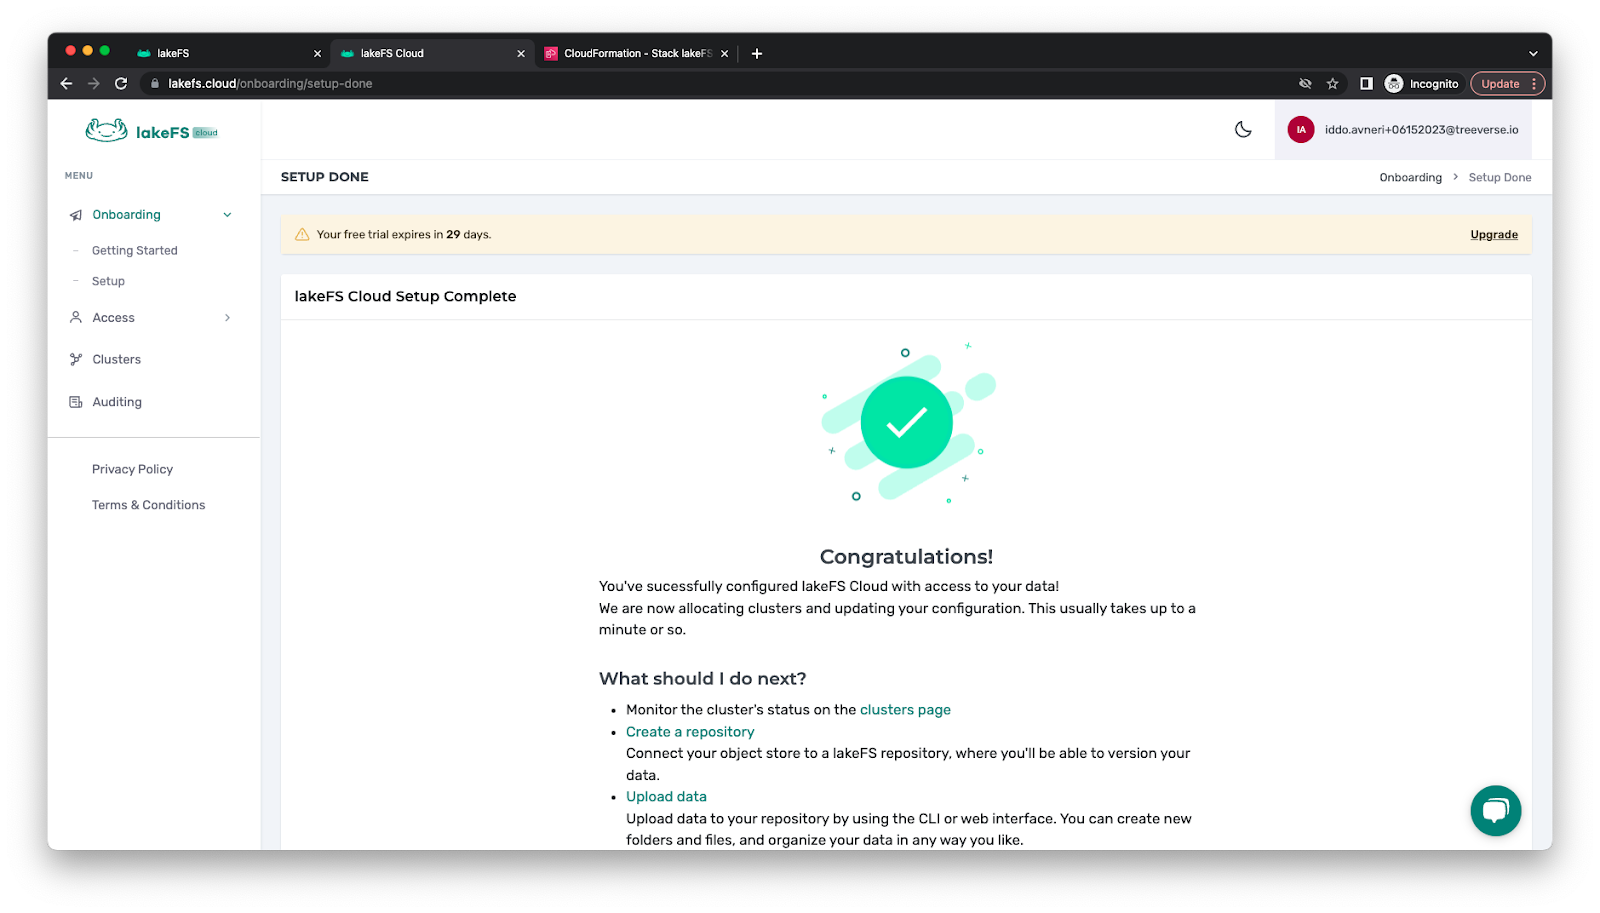
Task: Open the Setup sidebar item
Action: pos(108,282)
